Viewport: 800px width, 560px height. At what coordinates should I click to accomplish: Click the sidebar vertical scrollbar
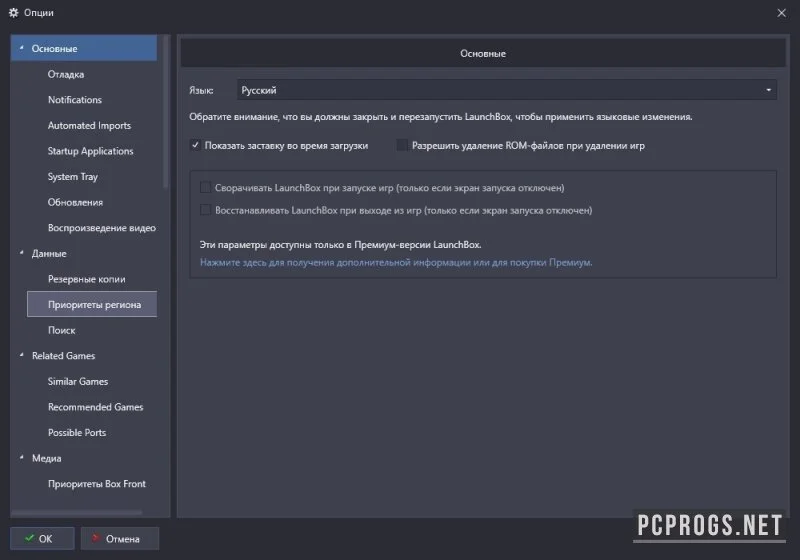[x=166, y=111]
